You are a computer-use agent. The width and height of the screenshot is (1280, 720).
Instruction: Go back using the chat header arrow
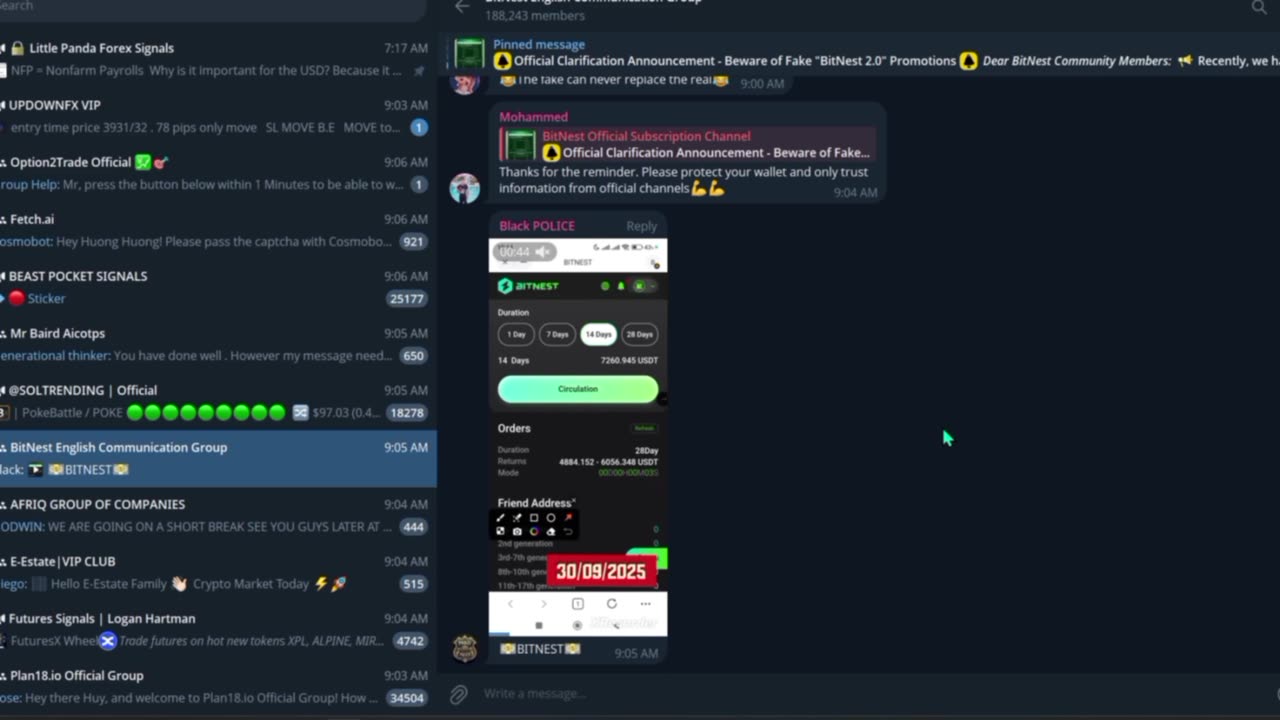461,6
